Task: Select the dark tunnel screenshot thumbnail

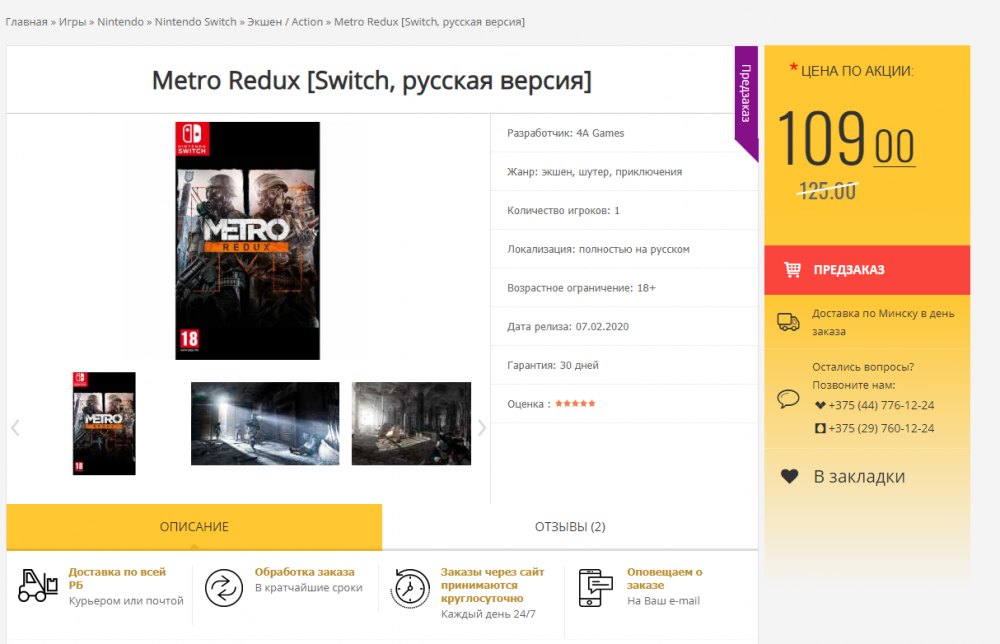Action: click(x=265, y=424)
